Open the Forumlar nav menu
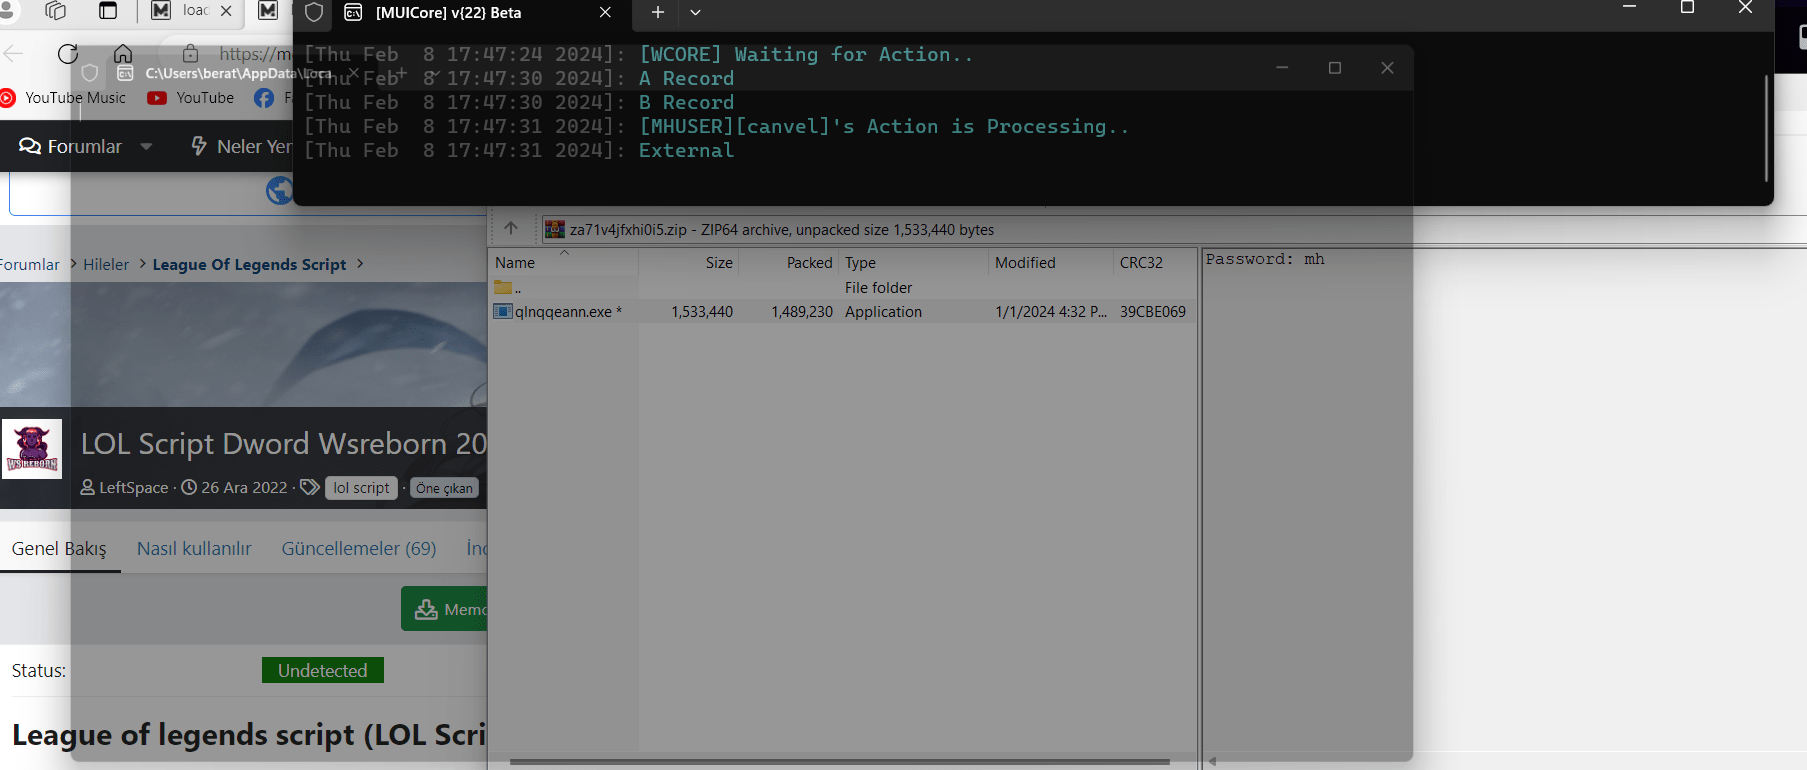The image size is (1807, 770). (x=71, y=147)
